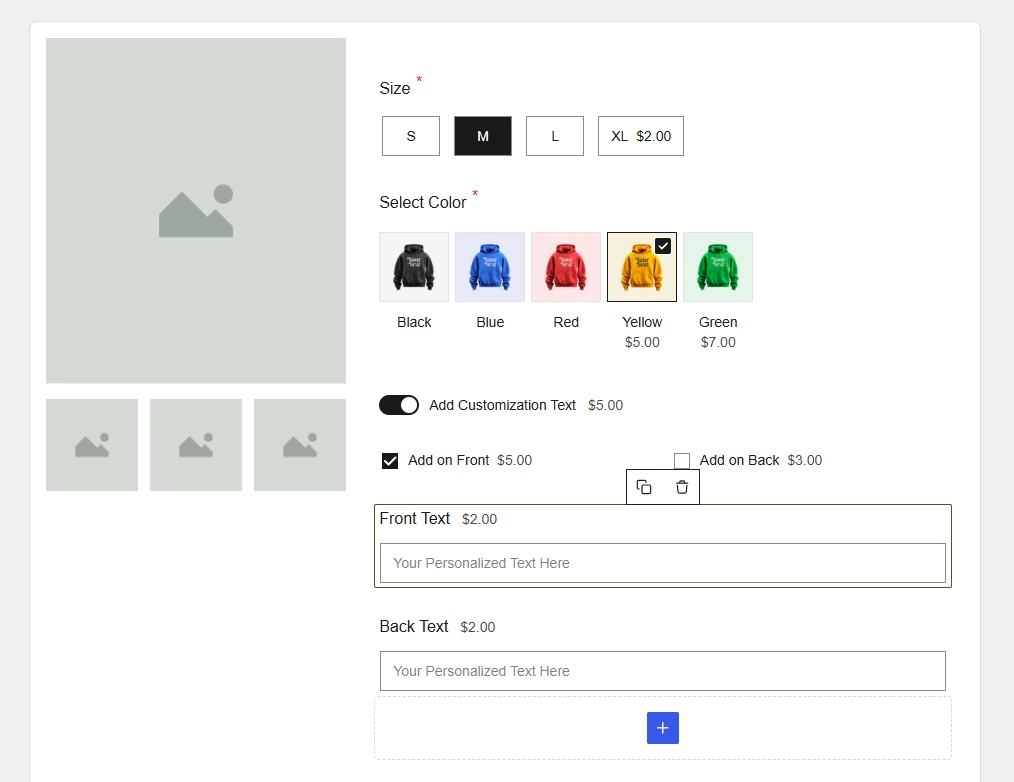Click the 'Size' label
This screenshot has height=782, width=1014.
[x=394, y=89]
